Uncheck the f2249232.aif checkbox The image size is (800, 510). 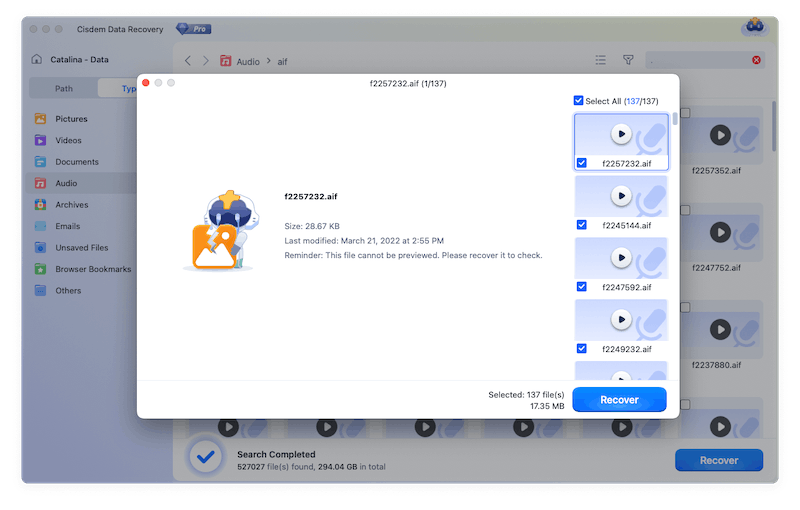coord(582,349)
